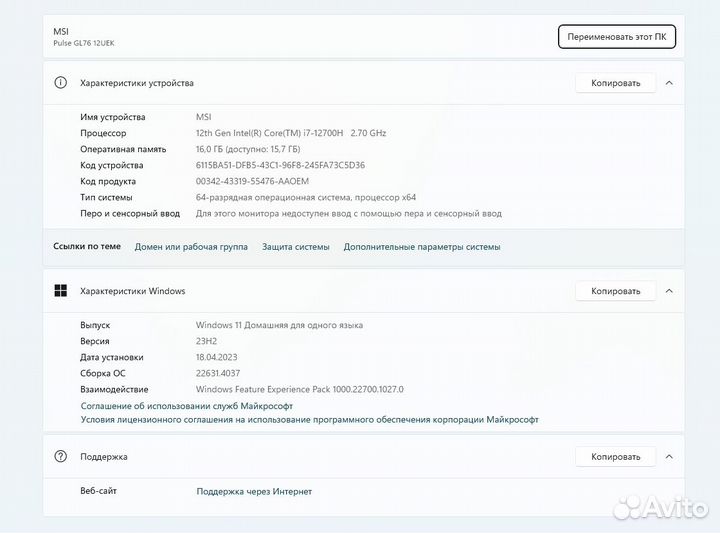Click the Взаимодействие label
The width and height of the screenshot is (720, 533).
(x=114, y=389)
